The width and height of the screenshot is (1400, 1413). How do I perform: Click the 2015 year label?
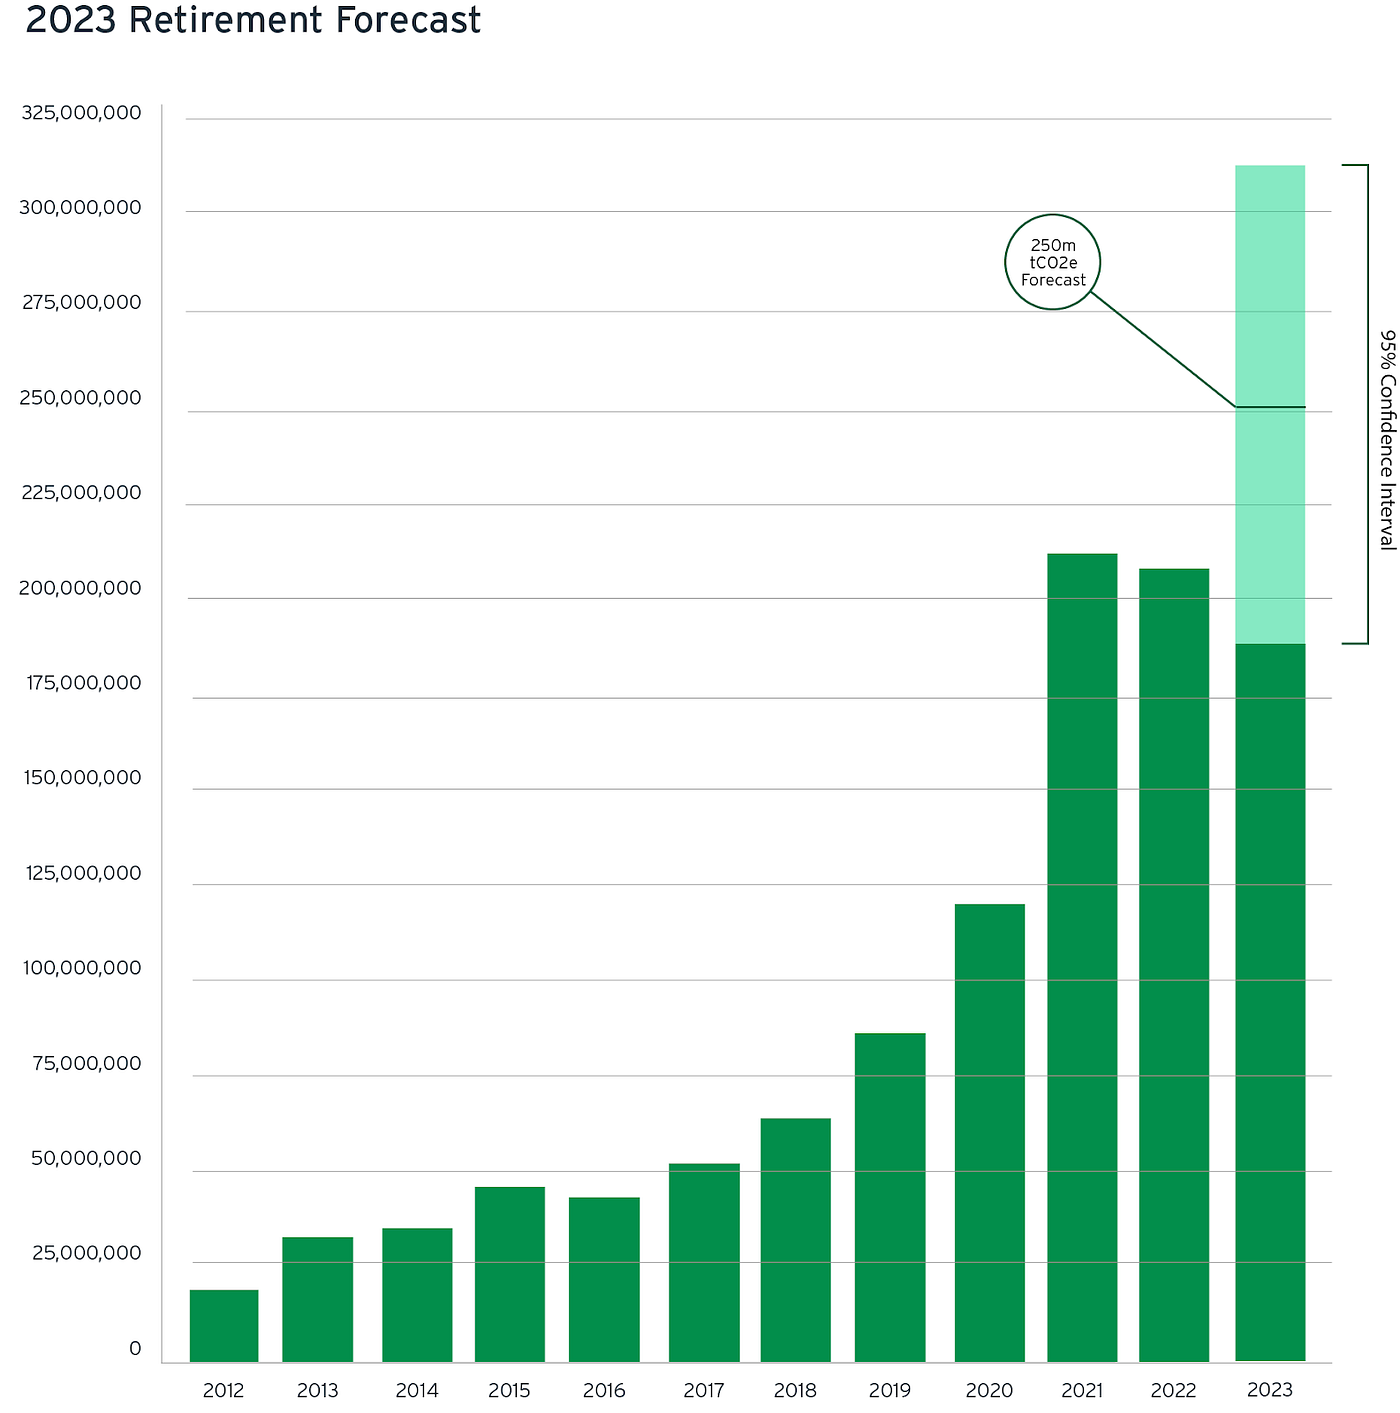coord(509,1390)
